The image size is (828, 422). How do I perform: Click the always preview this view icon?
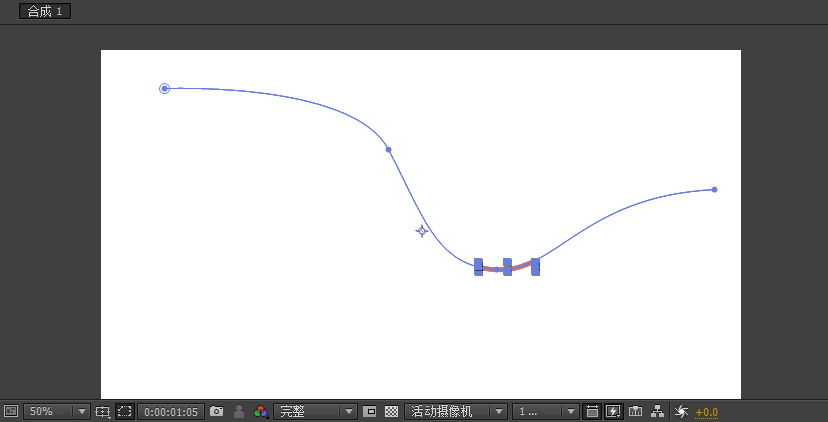coord(11,411)
